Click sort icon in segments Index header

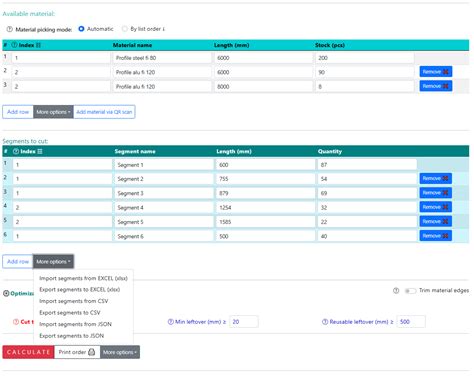[40, 151]
